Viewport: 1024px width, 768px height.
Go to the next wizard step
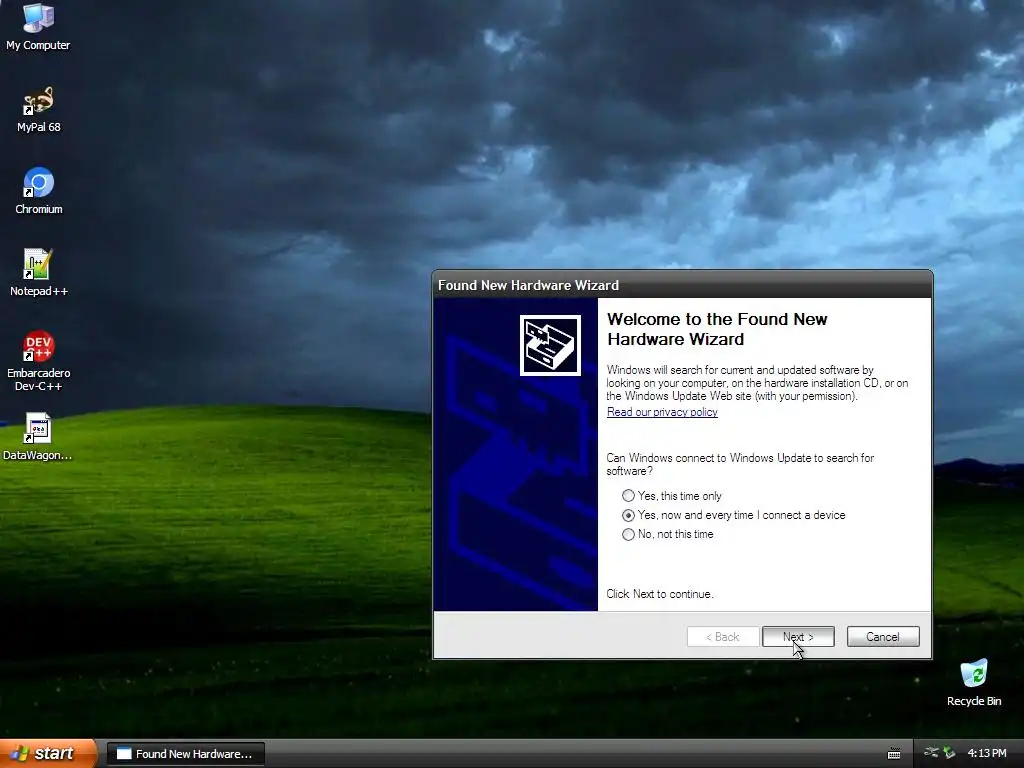tap(798, 637)
